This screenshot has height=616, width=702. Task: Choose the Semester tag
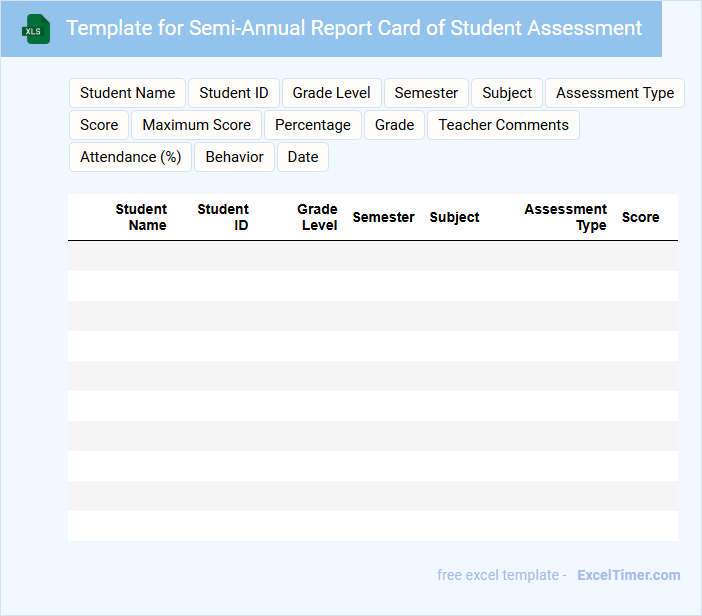click(x=426, y=93)
